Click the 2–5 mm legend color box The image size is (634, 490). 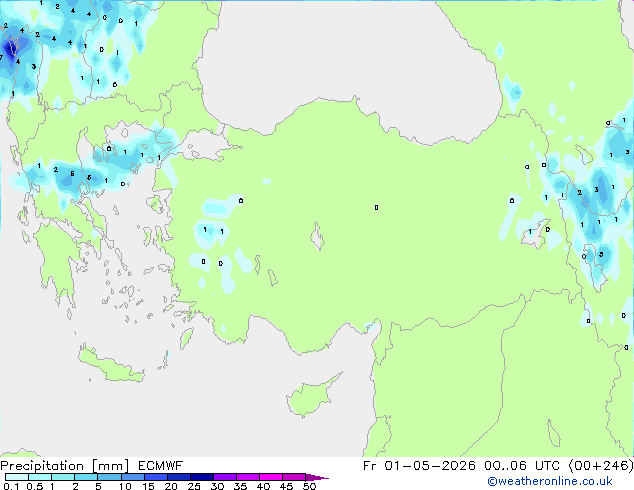point(86,477)
